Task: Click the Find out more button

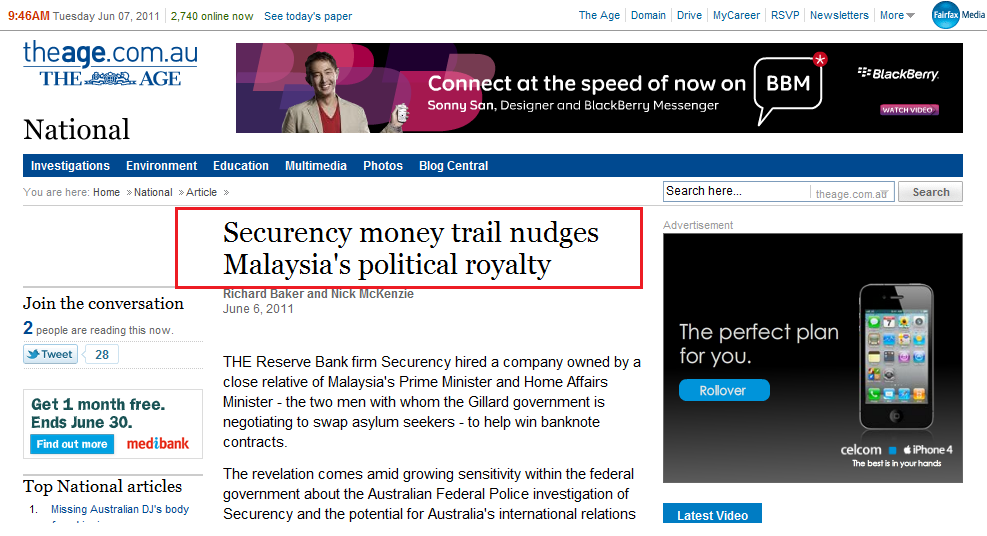Action: point(72,444)
